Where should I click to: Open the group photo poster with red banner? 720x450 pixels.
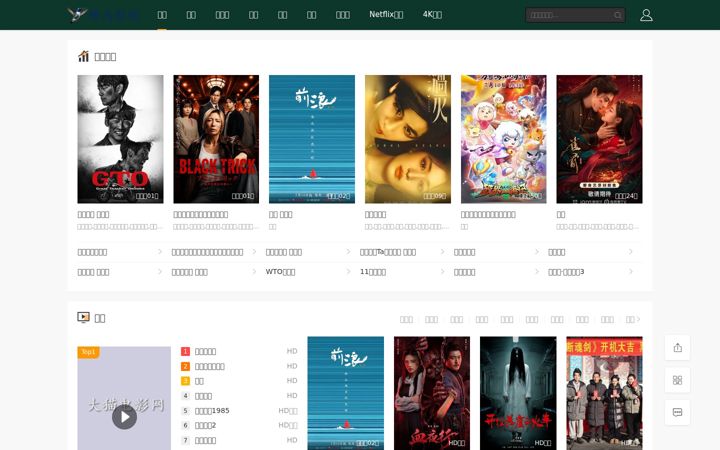pyautogui.click(x=604, y=393)
